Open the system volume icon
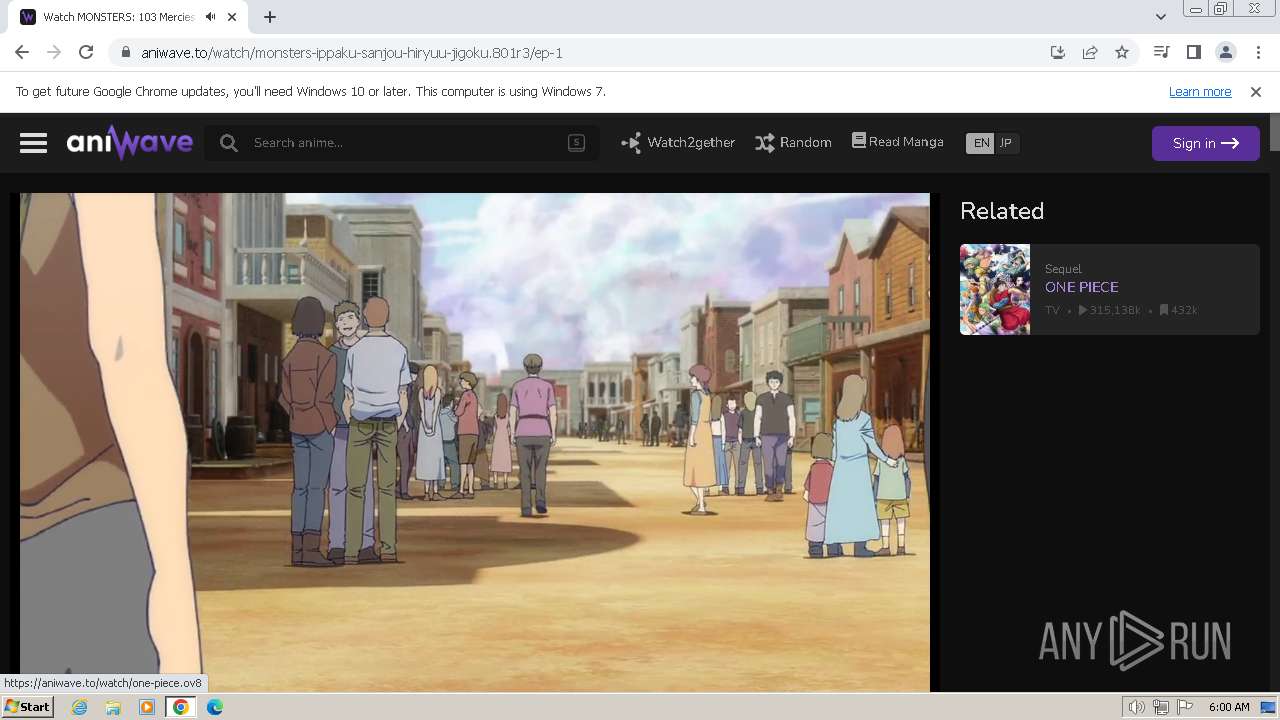Image resolution: width=1280 pixels, height=720 pixels. pos(1137,707)
